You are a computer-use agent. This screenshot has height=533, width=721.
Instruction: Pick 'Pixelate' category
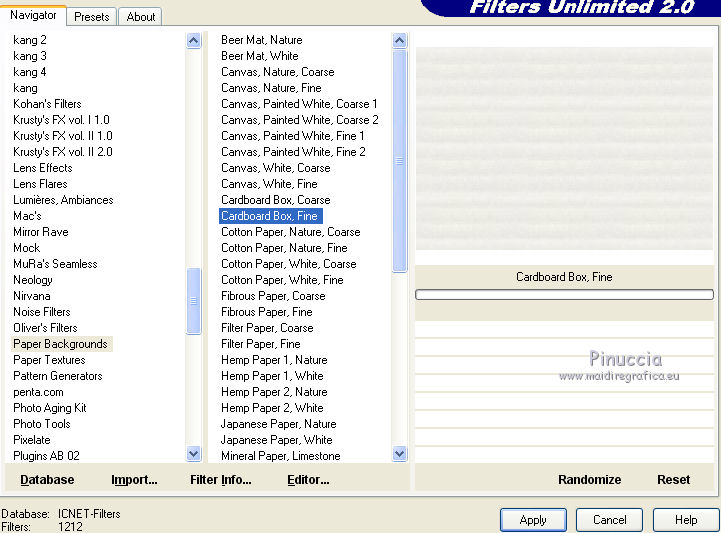(32, 440)
